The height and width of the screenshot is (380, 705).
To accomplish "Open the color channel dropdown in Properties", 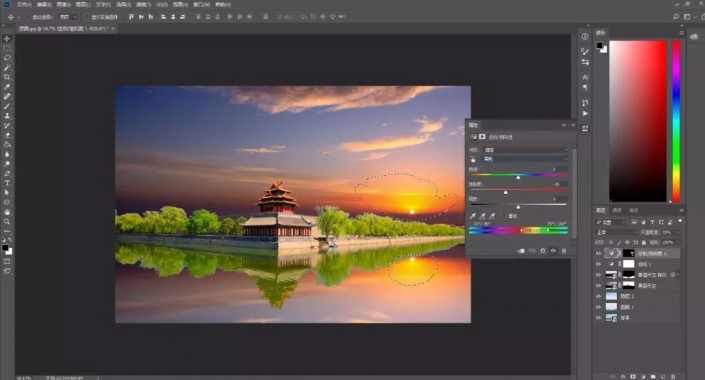I will point(525,159).
